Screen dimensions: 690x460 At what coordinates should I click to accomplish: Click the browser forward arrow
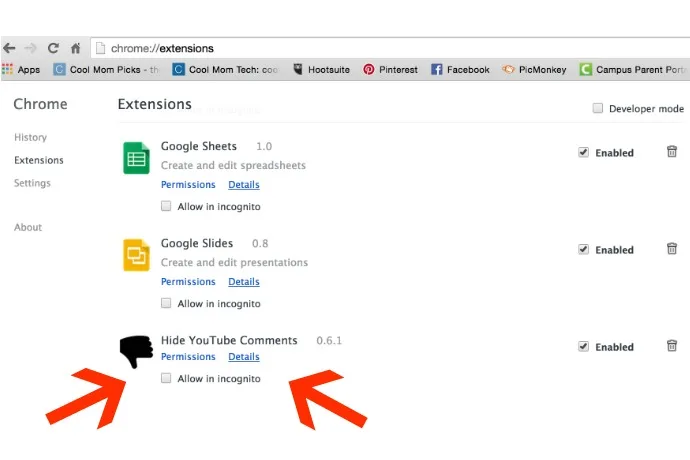tap(31, 48)
